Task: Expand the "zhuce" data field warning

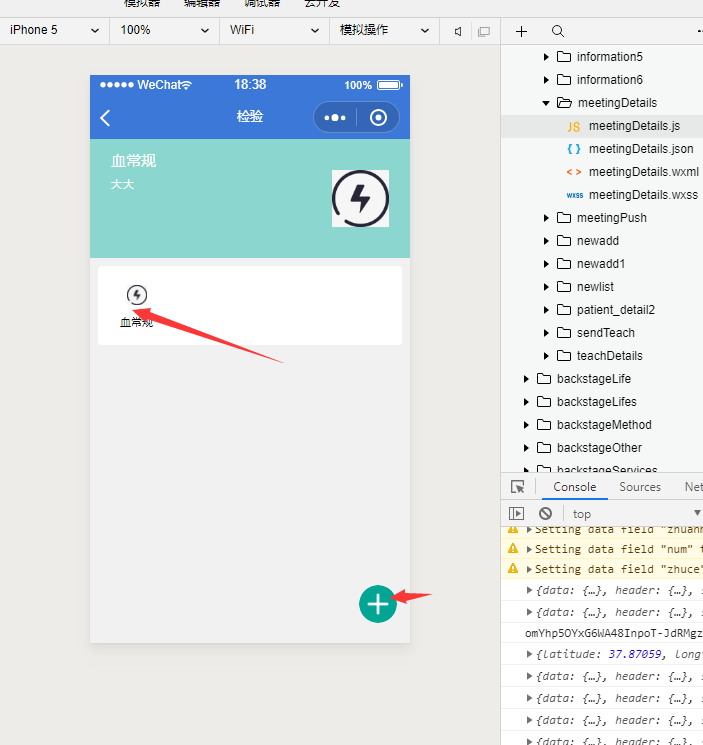Action: click(529, 569)
